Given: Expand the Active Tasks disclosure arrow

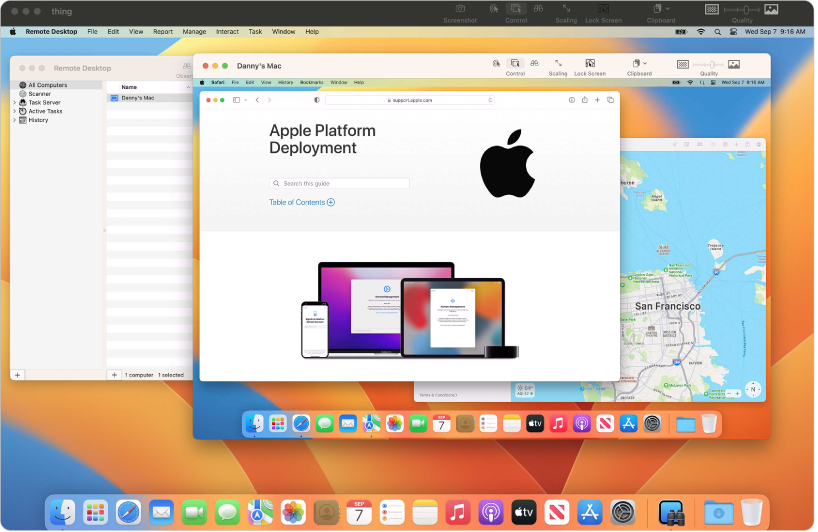Looking at the screenshot, I should click(15, 112).
